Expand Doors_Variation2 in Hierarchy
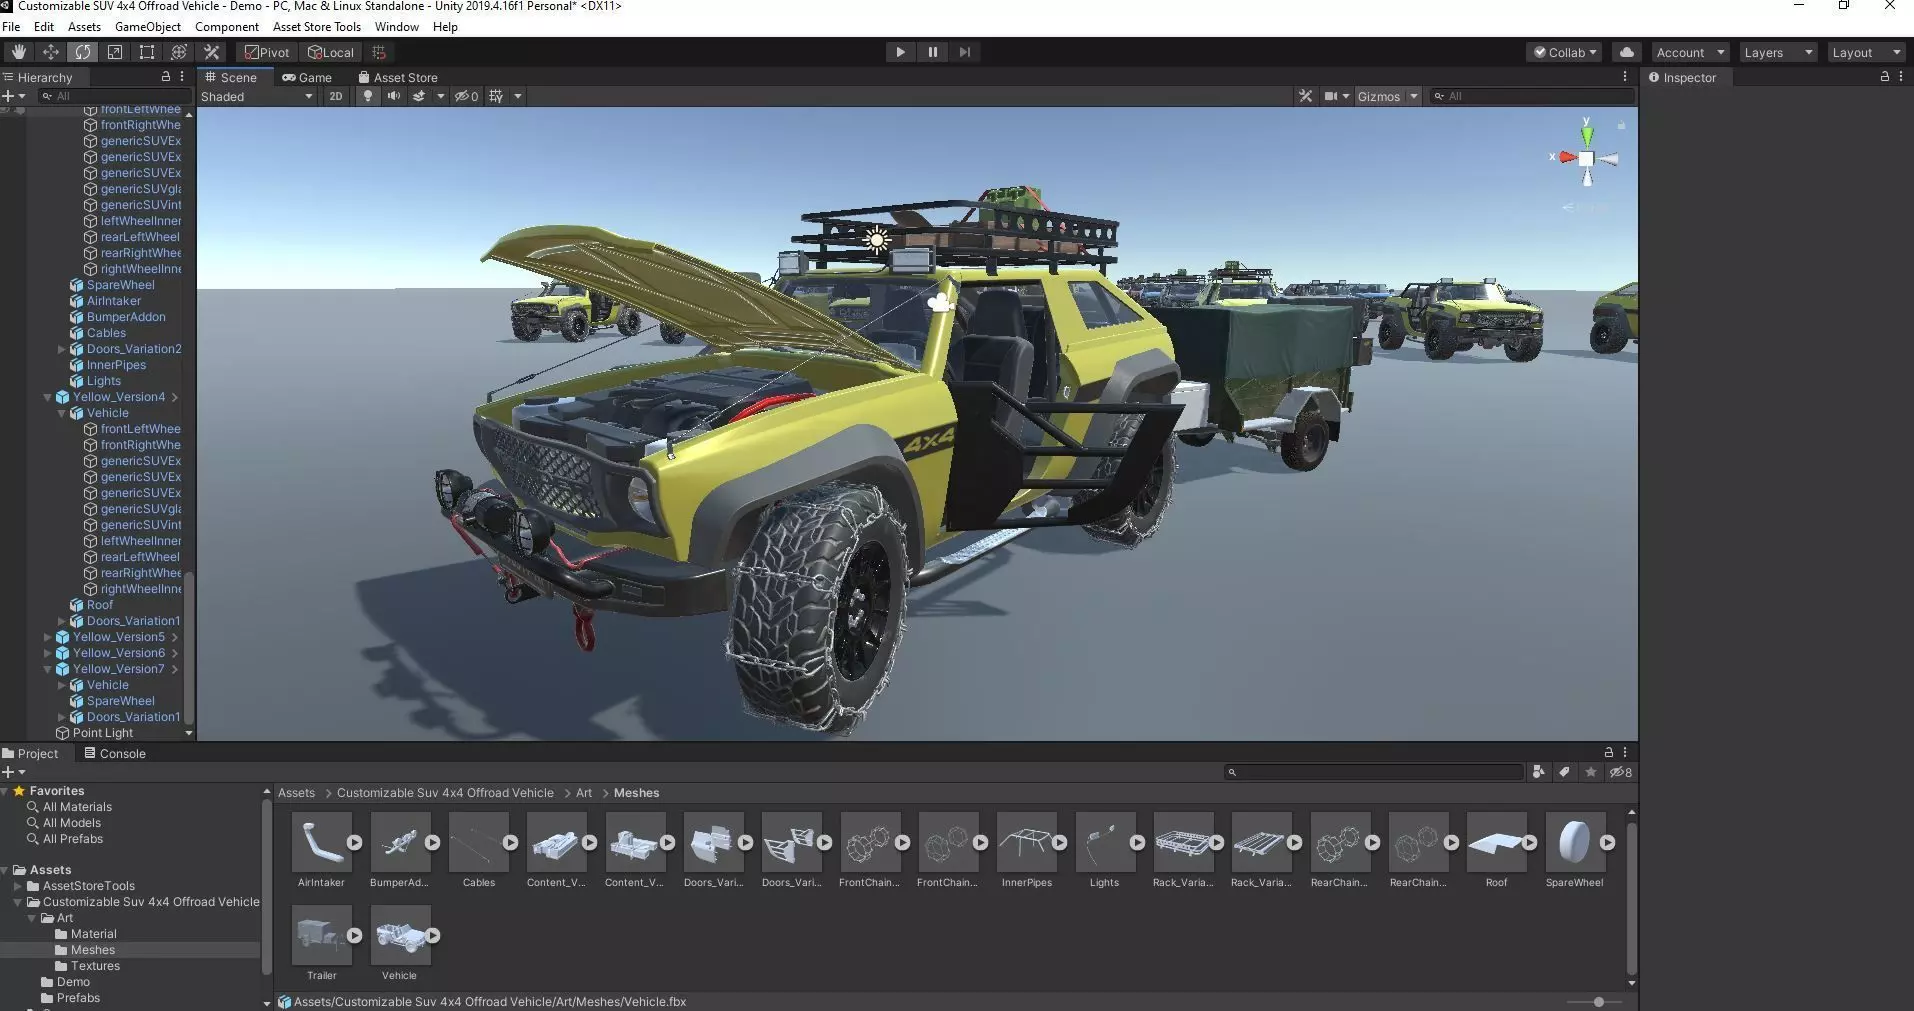 61,349
